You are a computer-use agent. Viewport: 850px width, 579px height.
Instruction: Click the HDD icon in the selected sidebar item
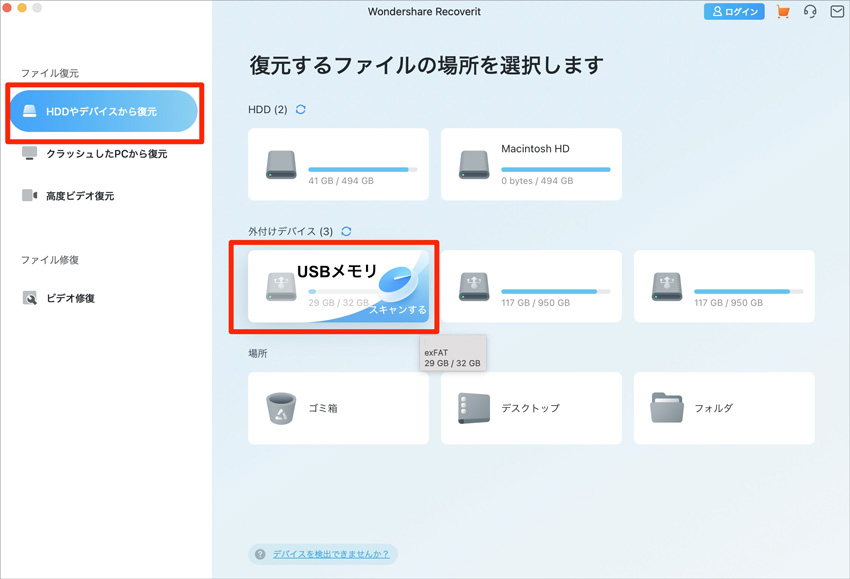29,111
